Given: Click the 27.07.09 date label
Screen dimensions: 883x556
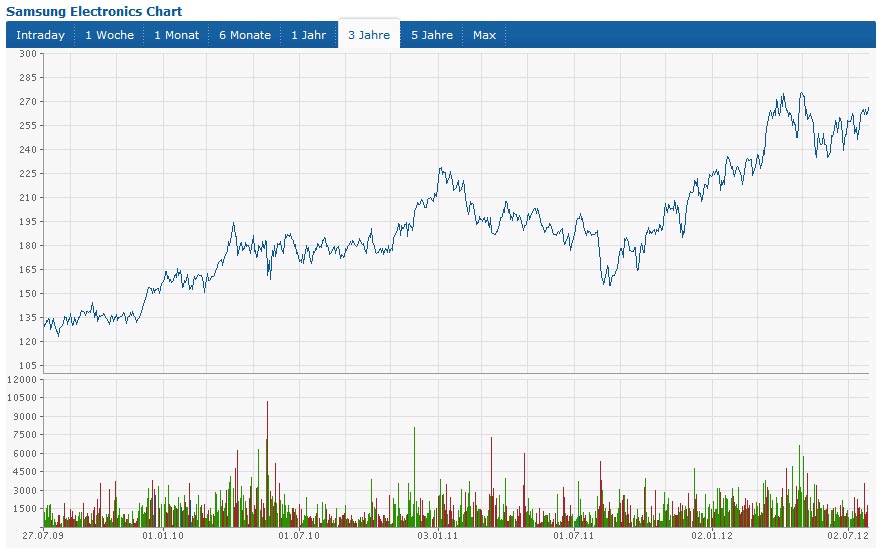Looking at the screenshot, I should pos(43,537).
